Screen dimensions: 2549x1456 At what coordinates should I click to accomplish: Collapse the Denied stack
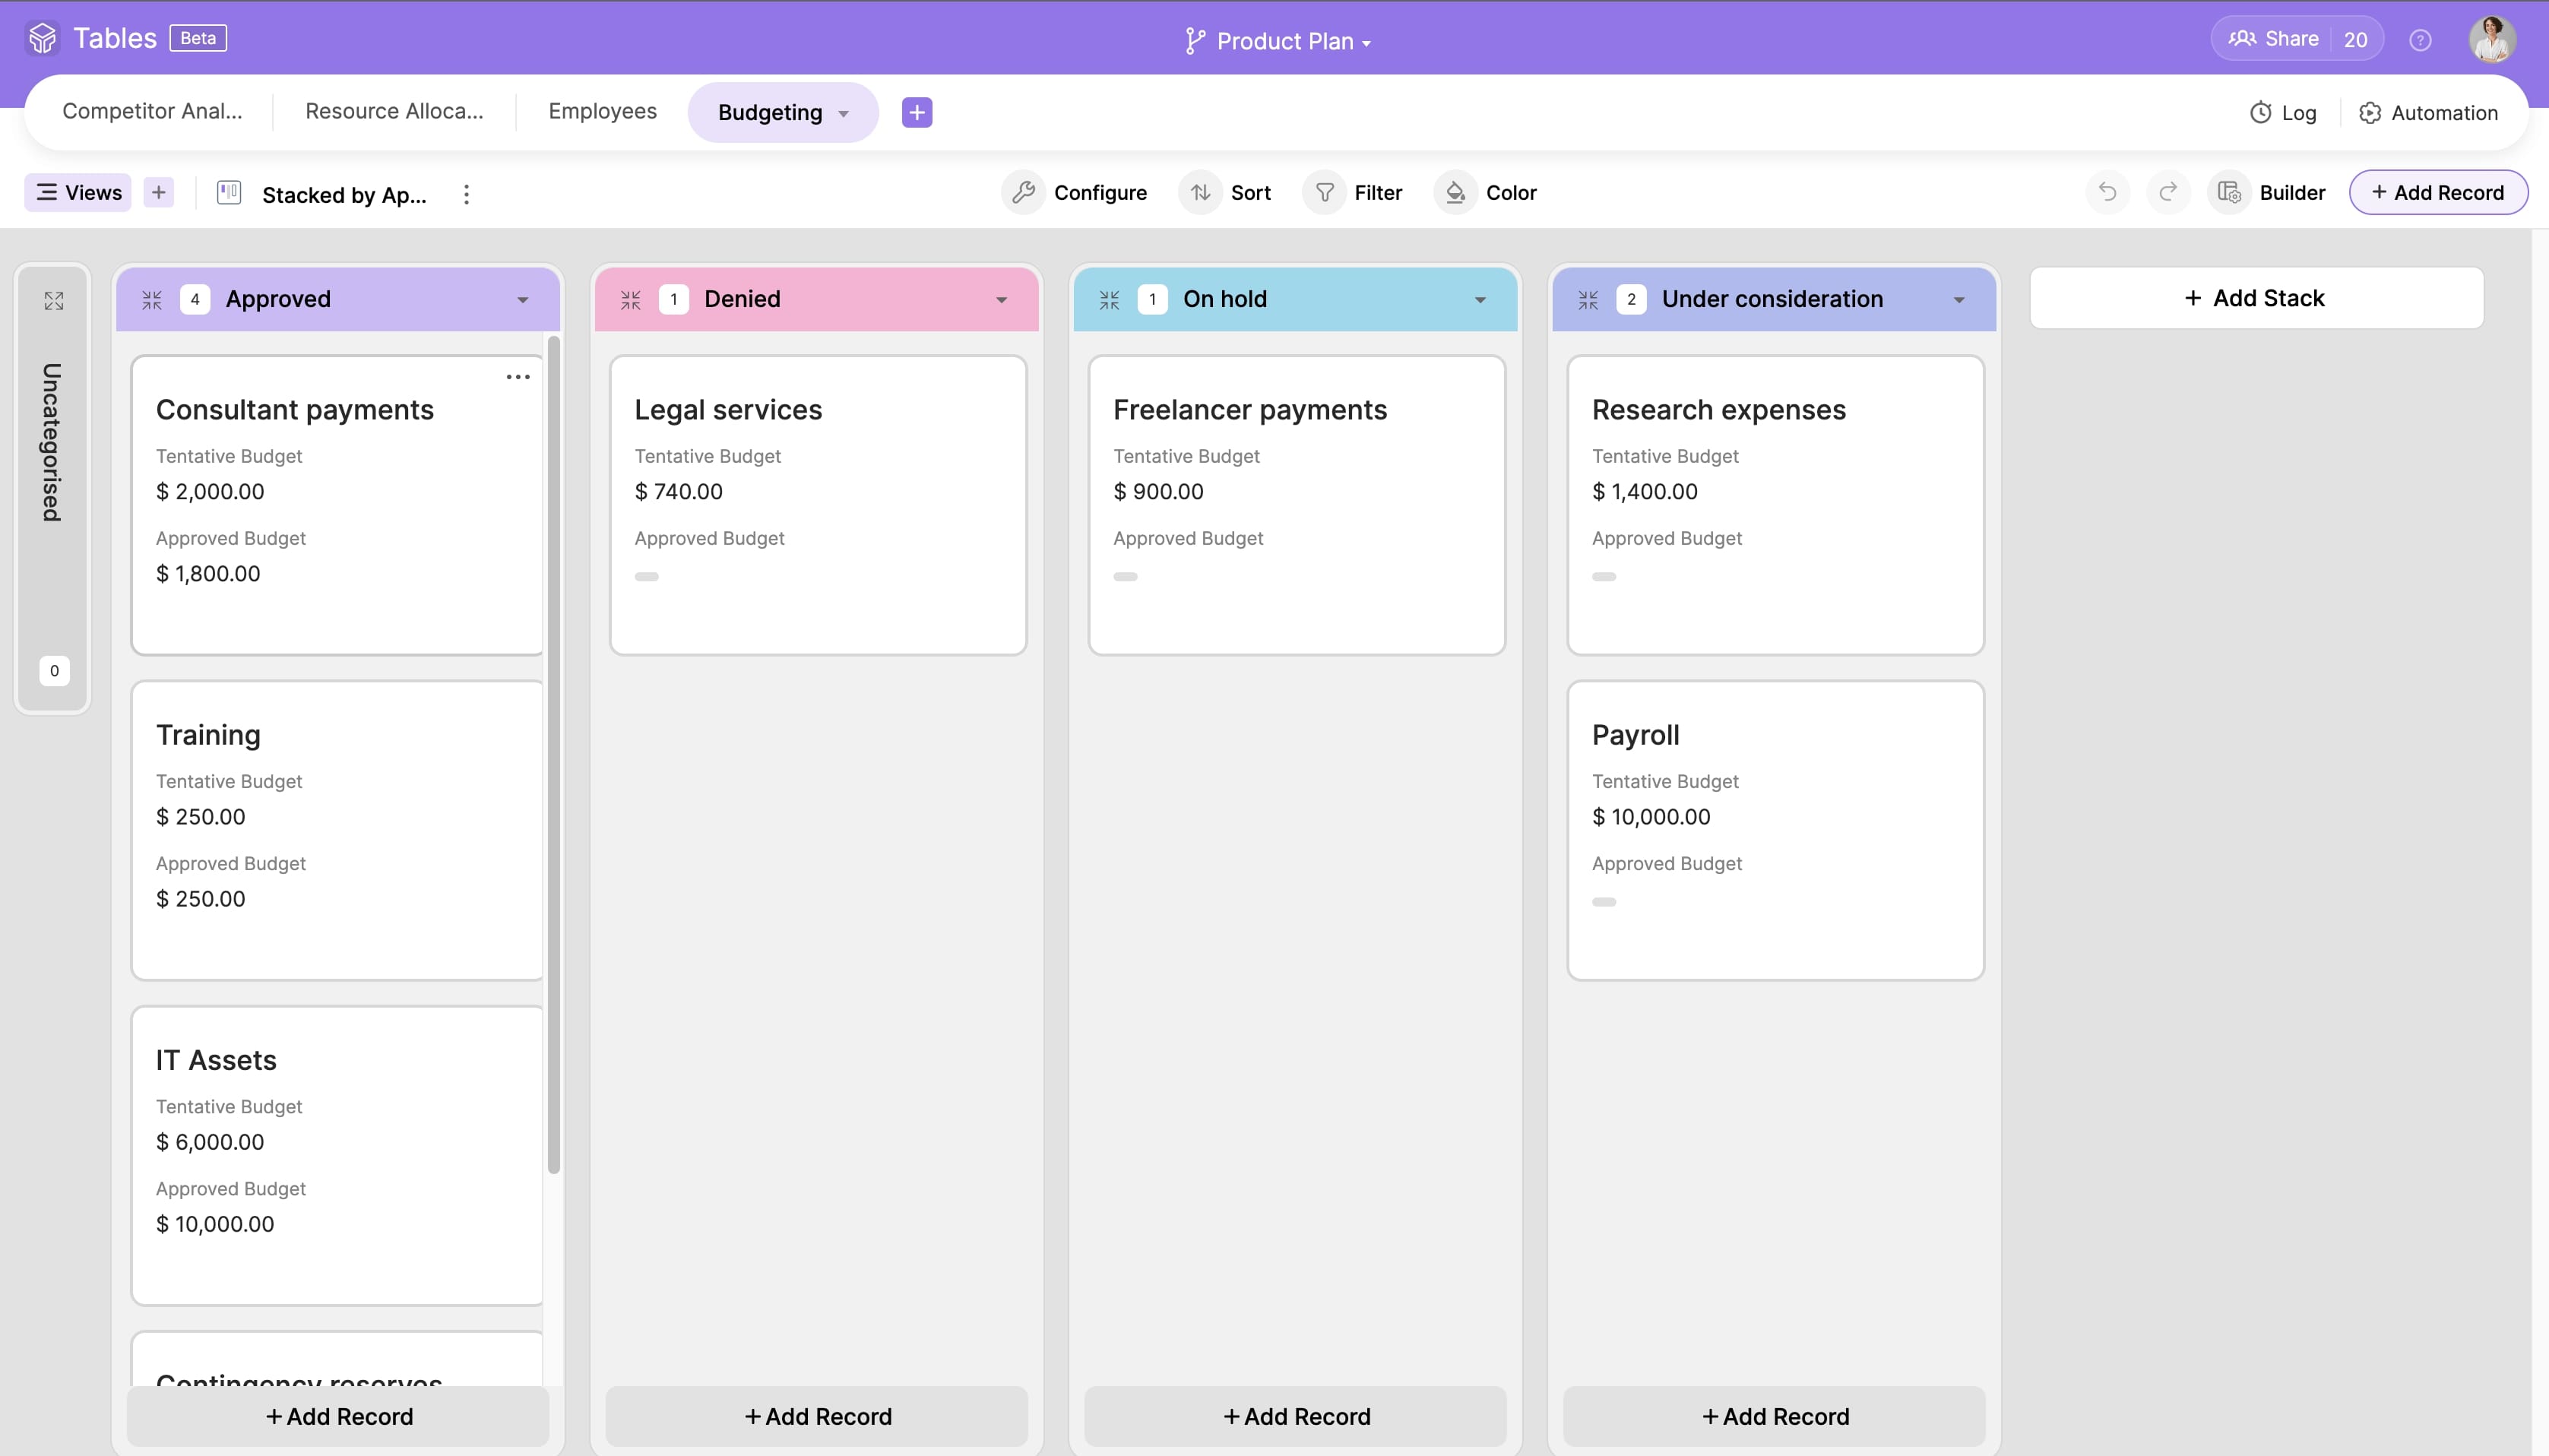630,299
